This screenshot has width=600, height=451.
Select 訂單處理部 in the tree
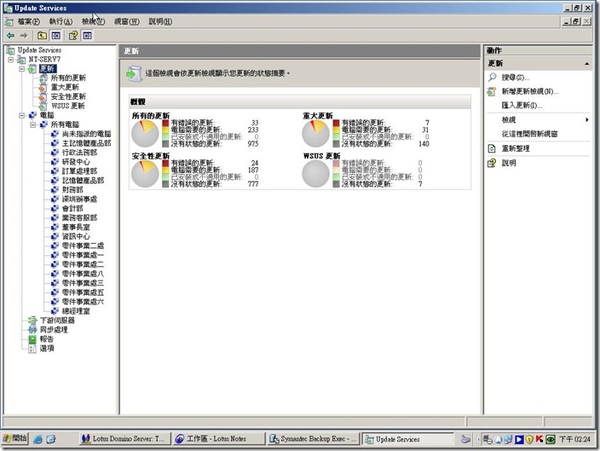[x=80, y=171]
